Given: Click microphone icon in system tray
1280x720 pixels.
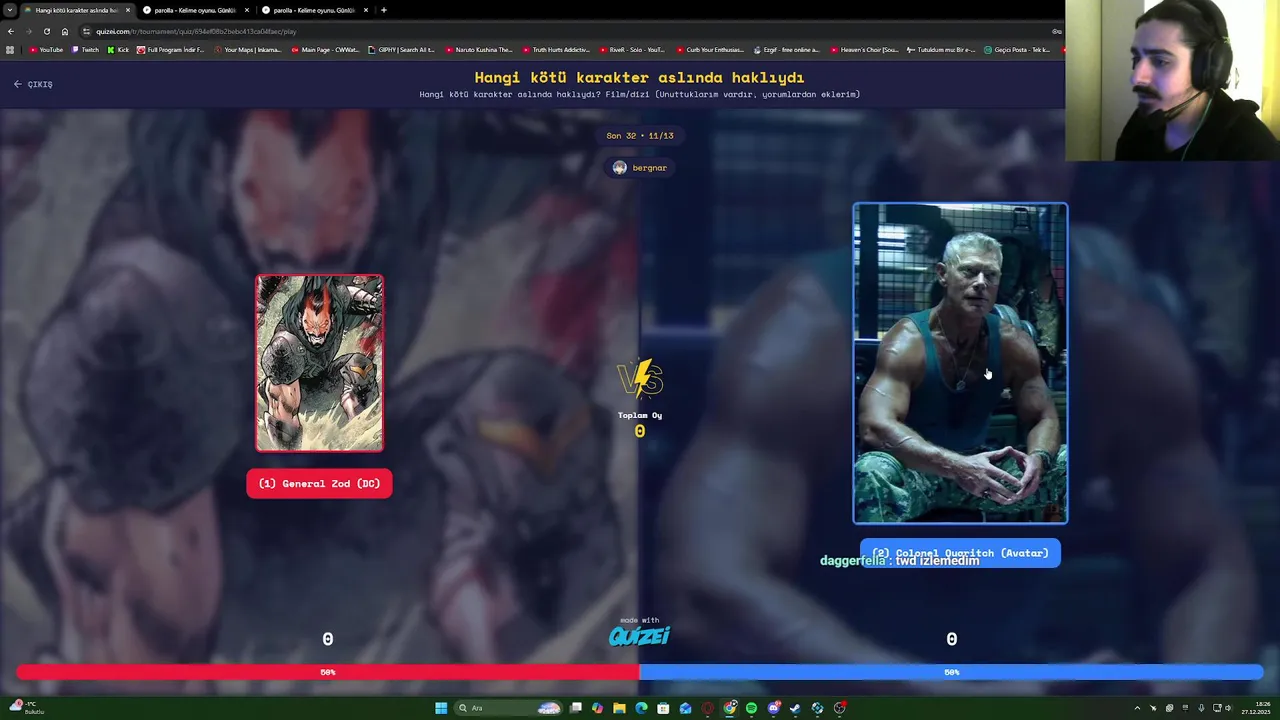Looking at the screenshot, I should (x=1201, y=708).
